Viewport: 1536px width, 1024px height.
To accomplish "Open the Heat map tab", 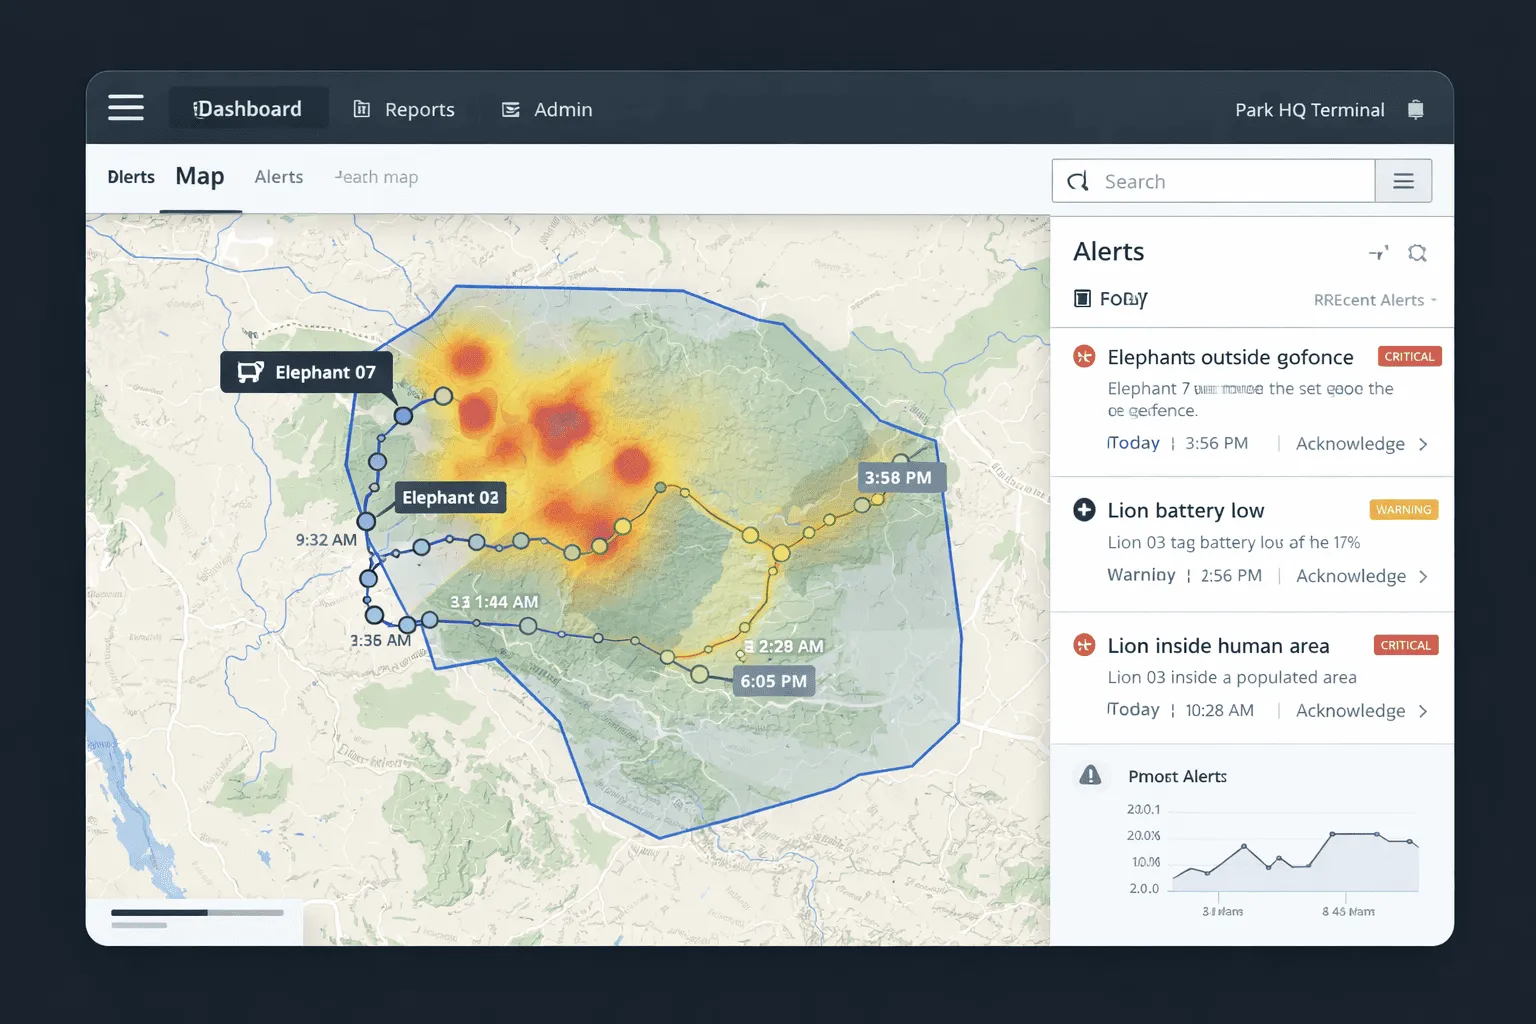I will pos(376,177).
